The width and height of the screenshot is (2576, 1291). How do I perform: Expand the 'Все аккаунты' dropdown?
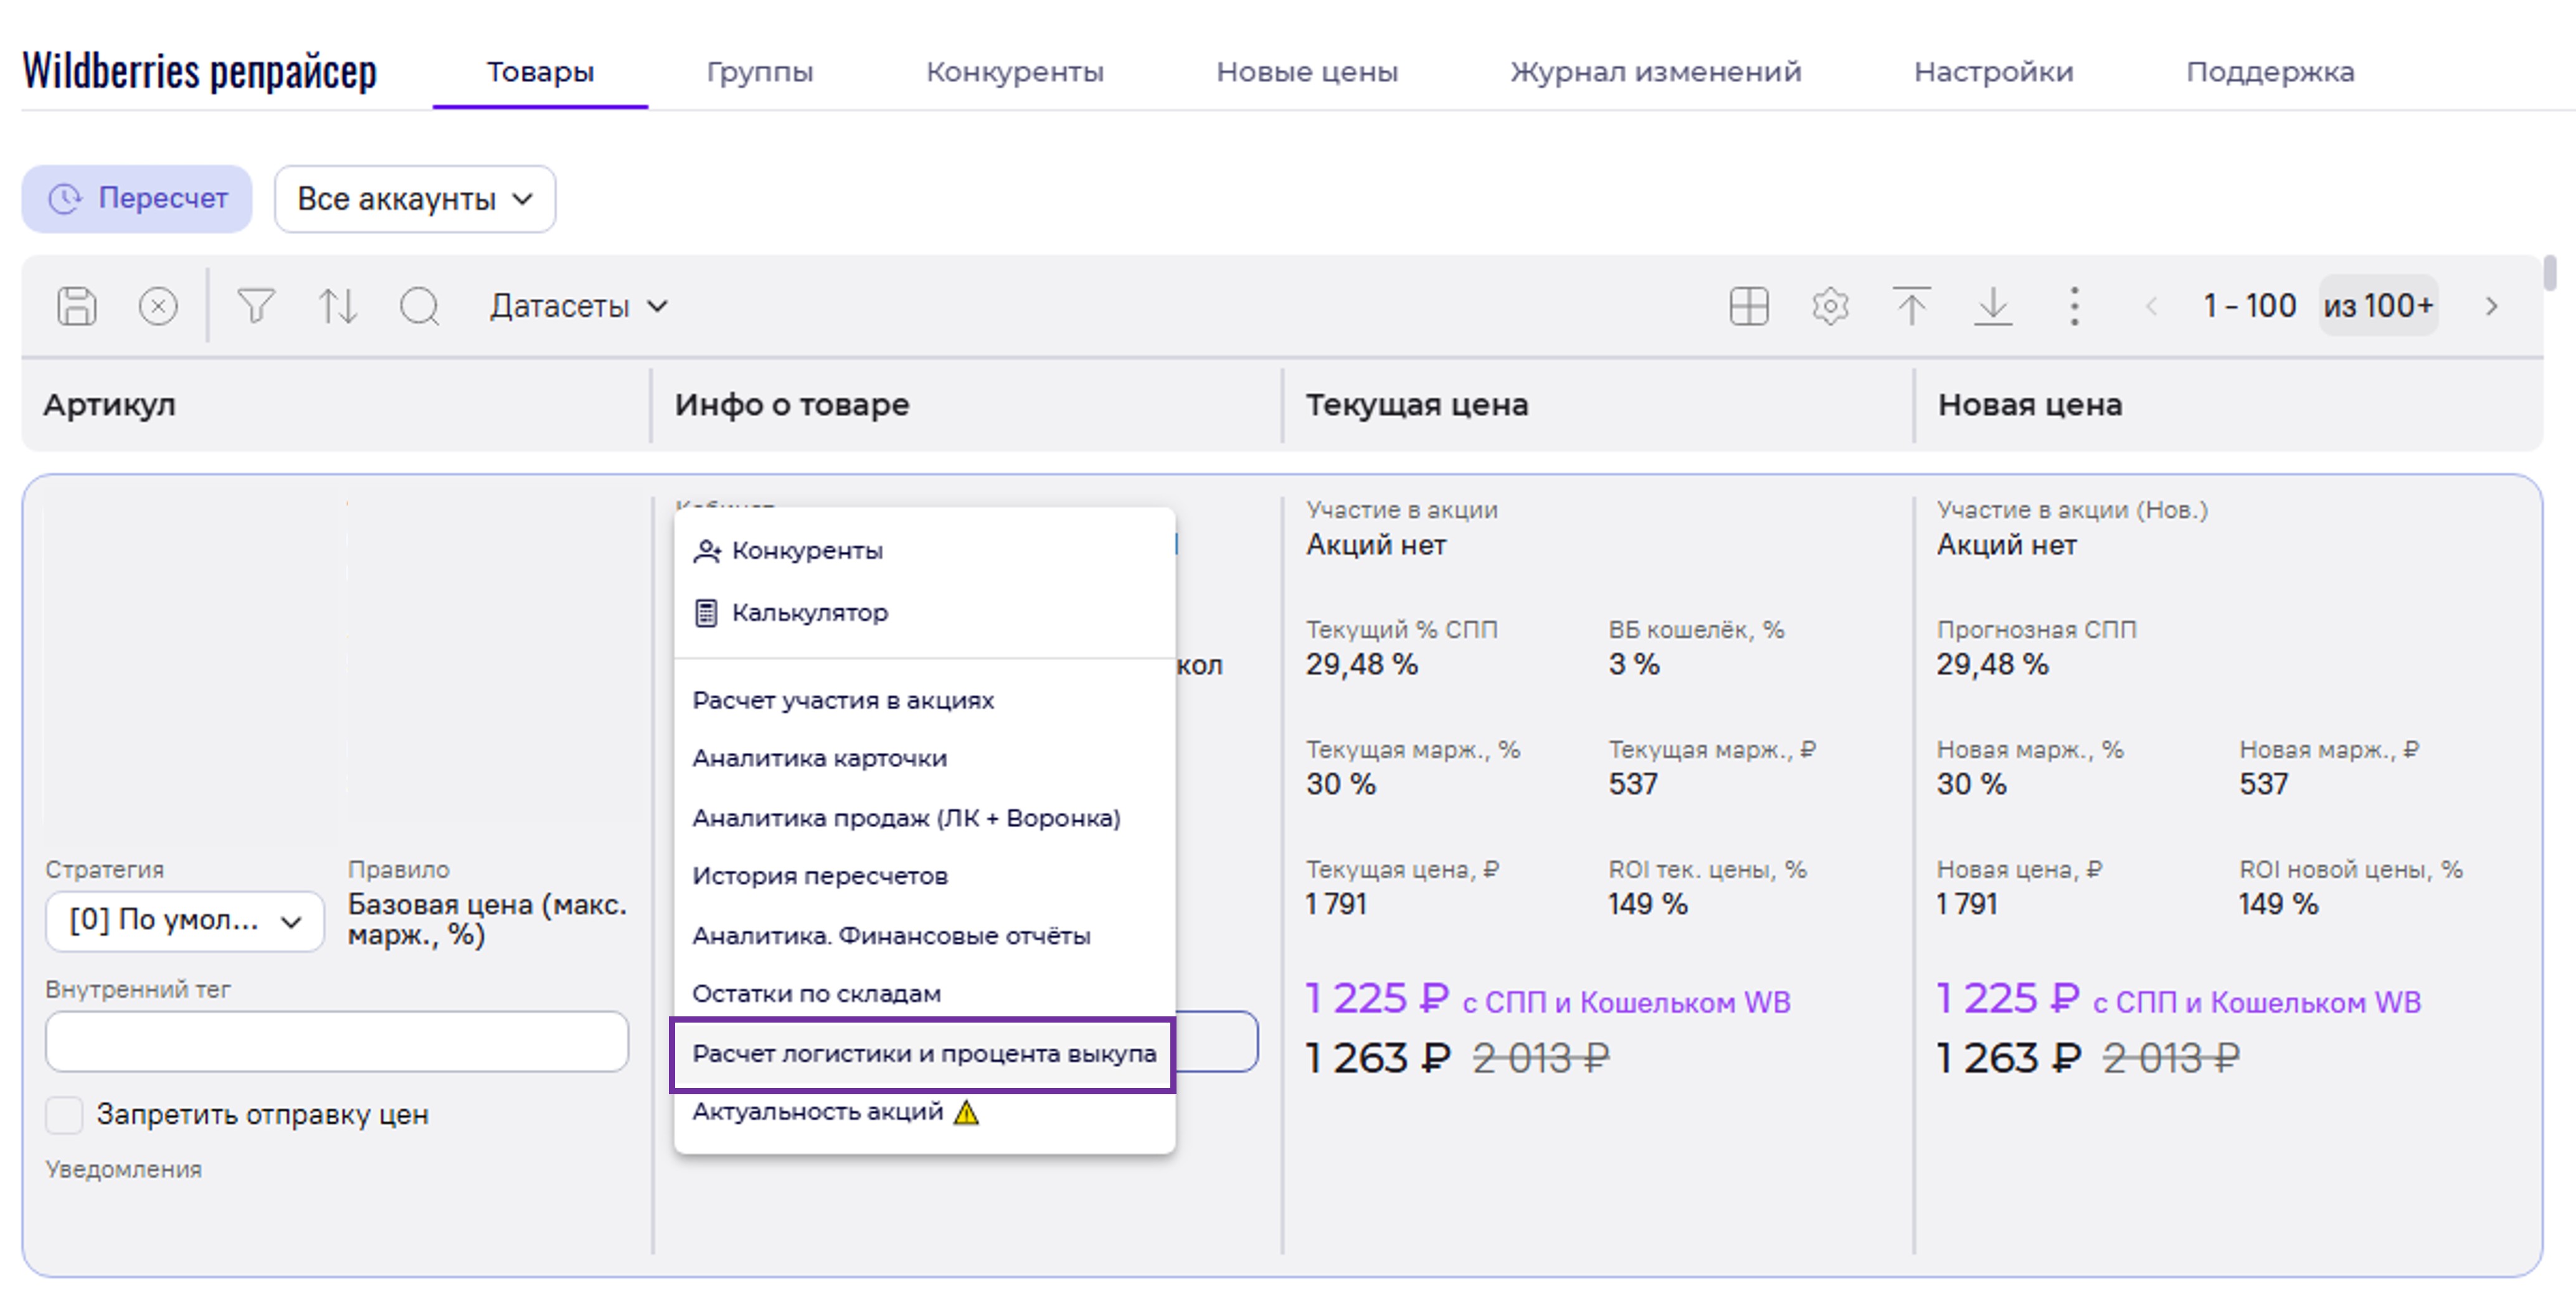[x=414, y=199]
